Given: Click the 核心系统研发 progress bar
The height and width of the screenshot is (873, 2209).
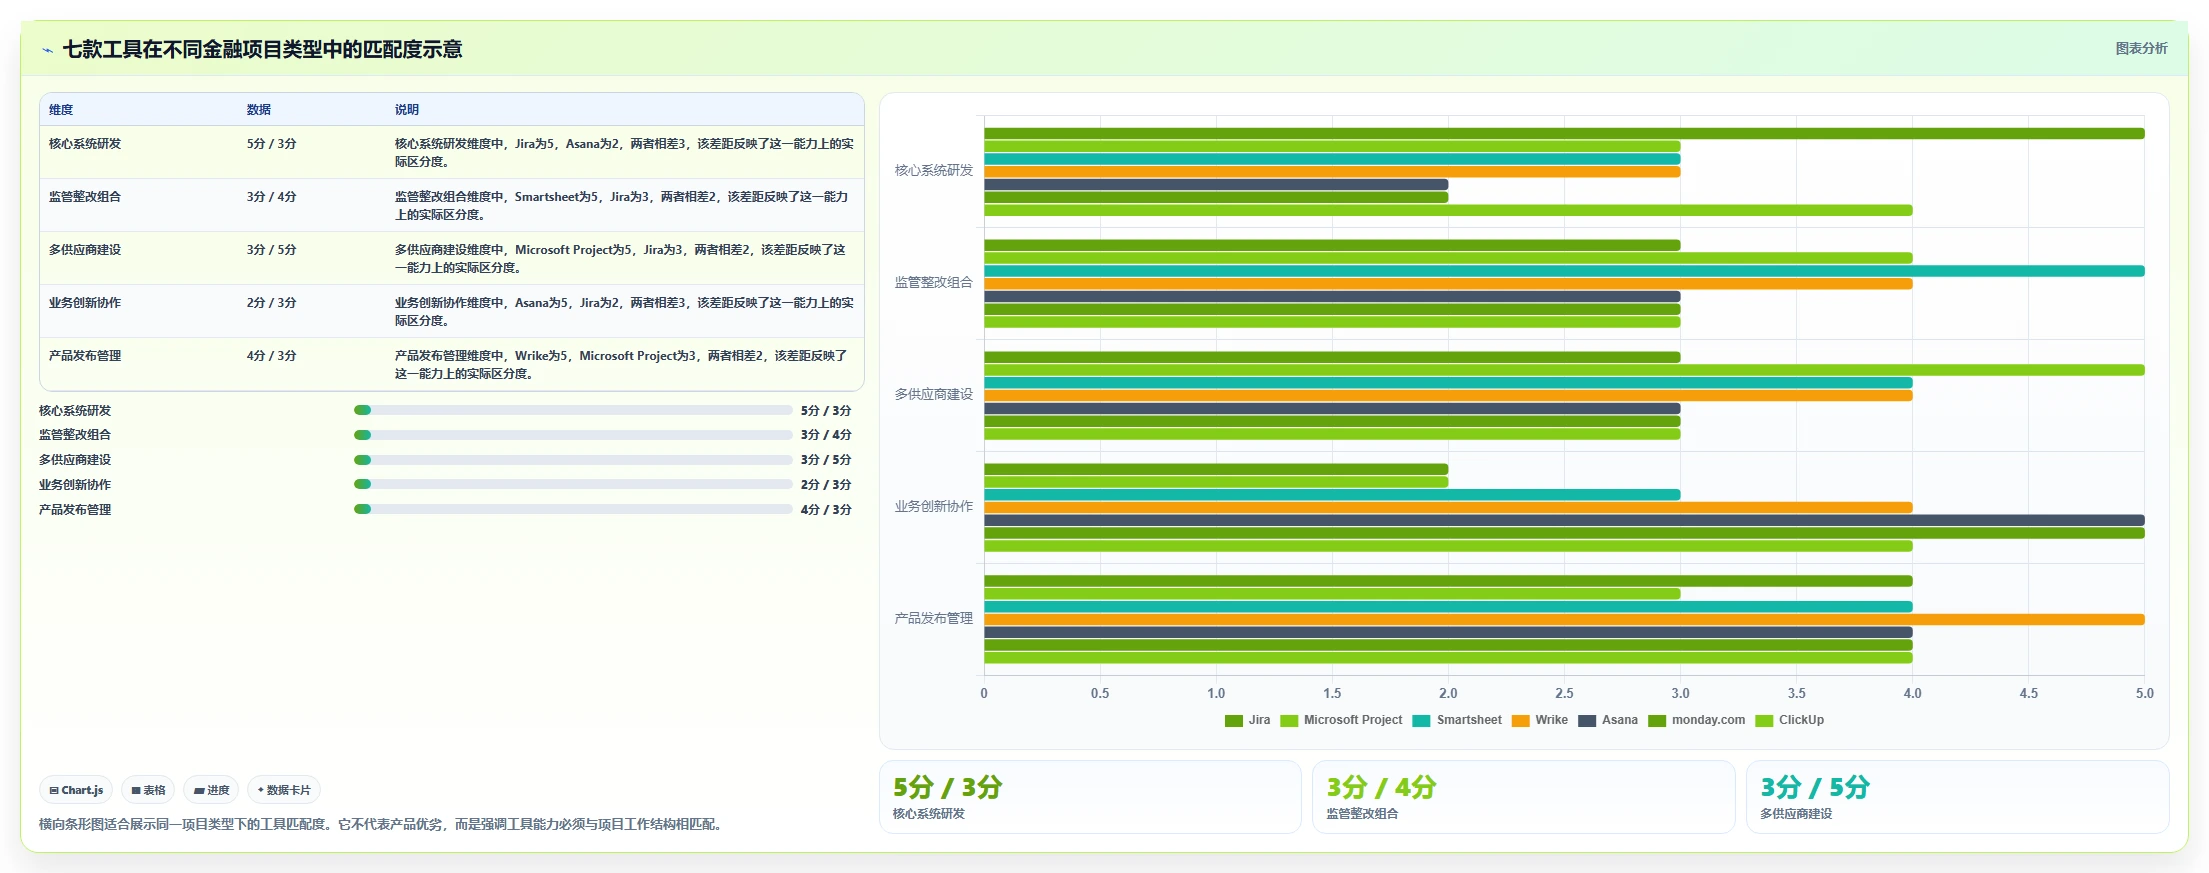Looking at the screenshot, I should click(x=573, y=410).
